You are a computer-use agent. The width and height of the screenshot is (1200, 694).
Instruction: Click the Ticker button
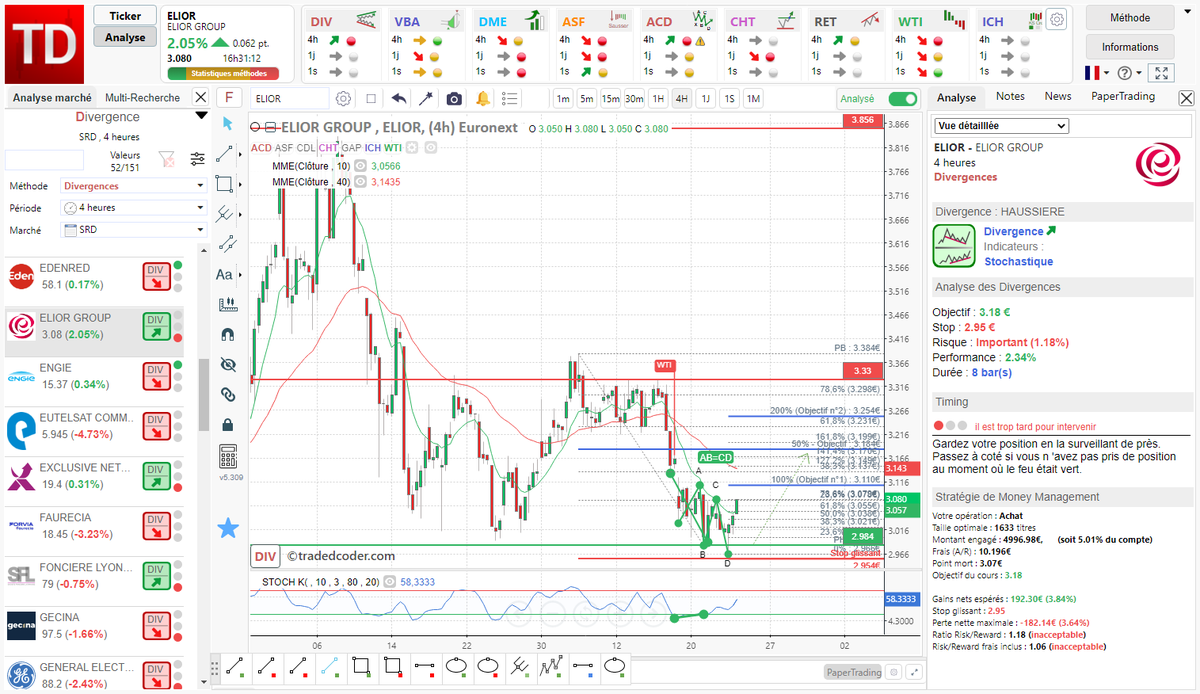(125, 16)
